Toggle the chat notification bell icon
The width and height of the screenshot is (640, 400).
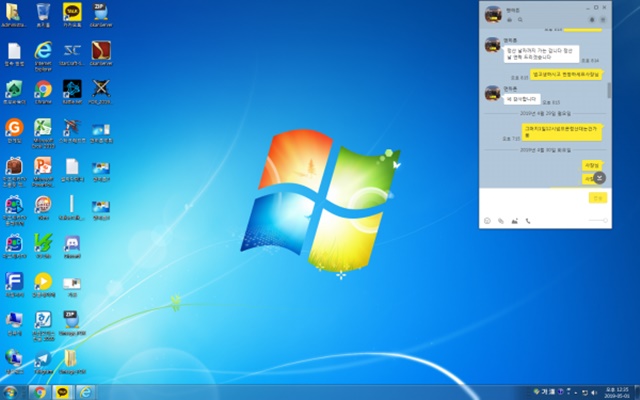(592, 20)
